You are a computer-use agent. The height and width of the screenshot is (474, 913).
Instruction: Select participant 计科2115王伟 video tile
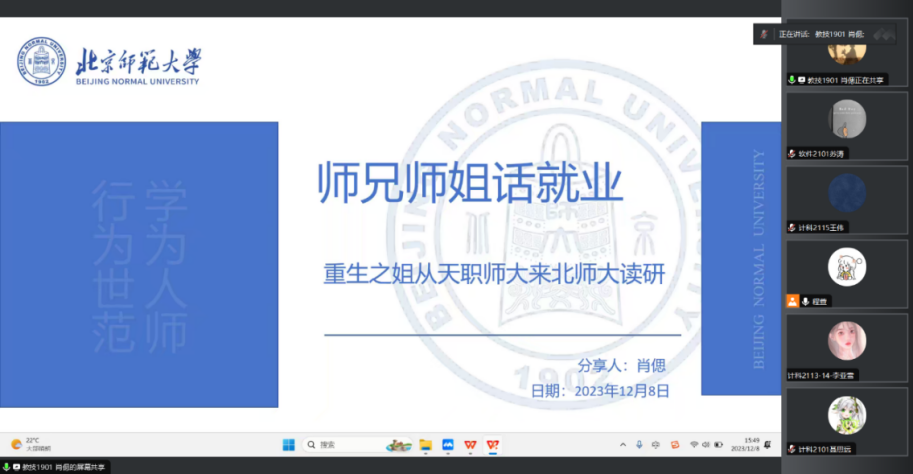846,199
